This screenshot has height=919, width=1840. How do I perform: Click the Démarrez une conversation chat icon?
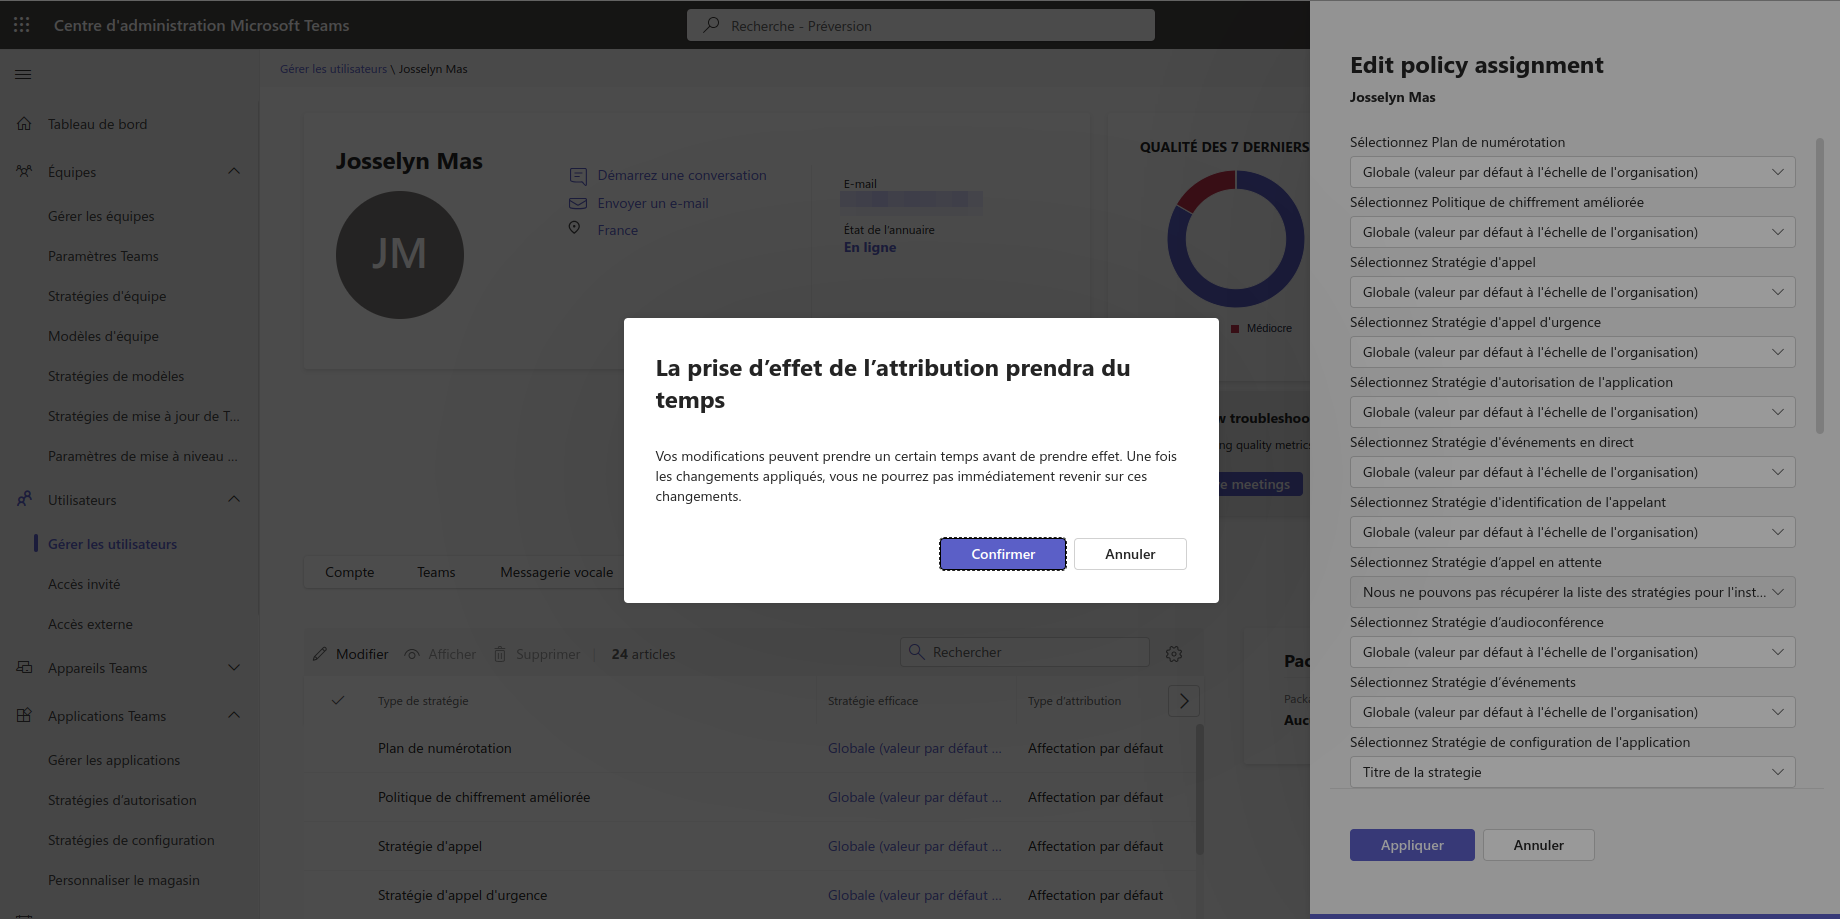(x=578, y=176)
